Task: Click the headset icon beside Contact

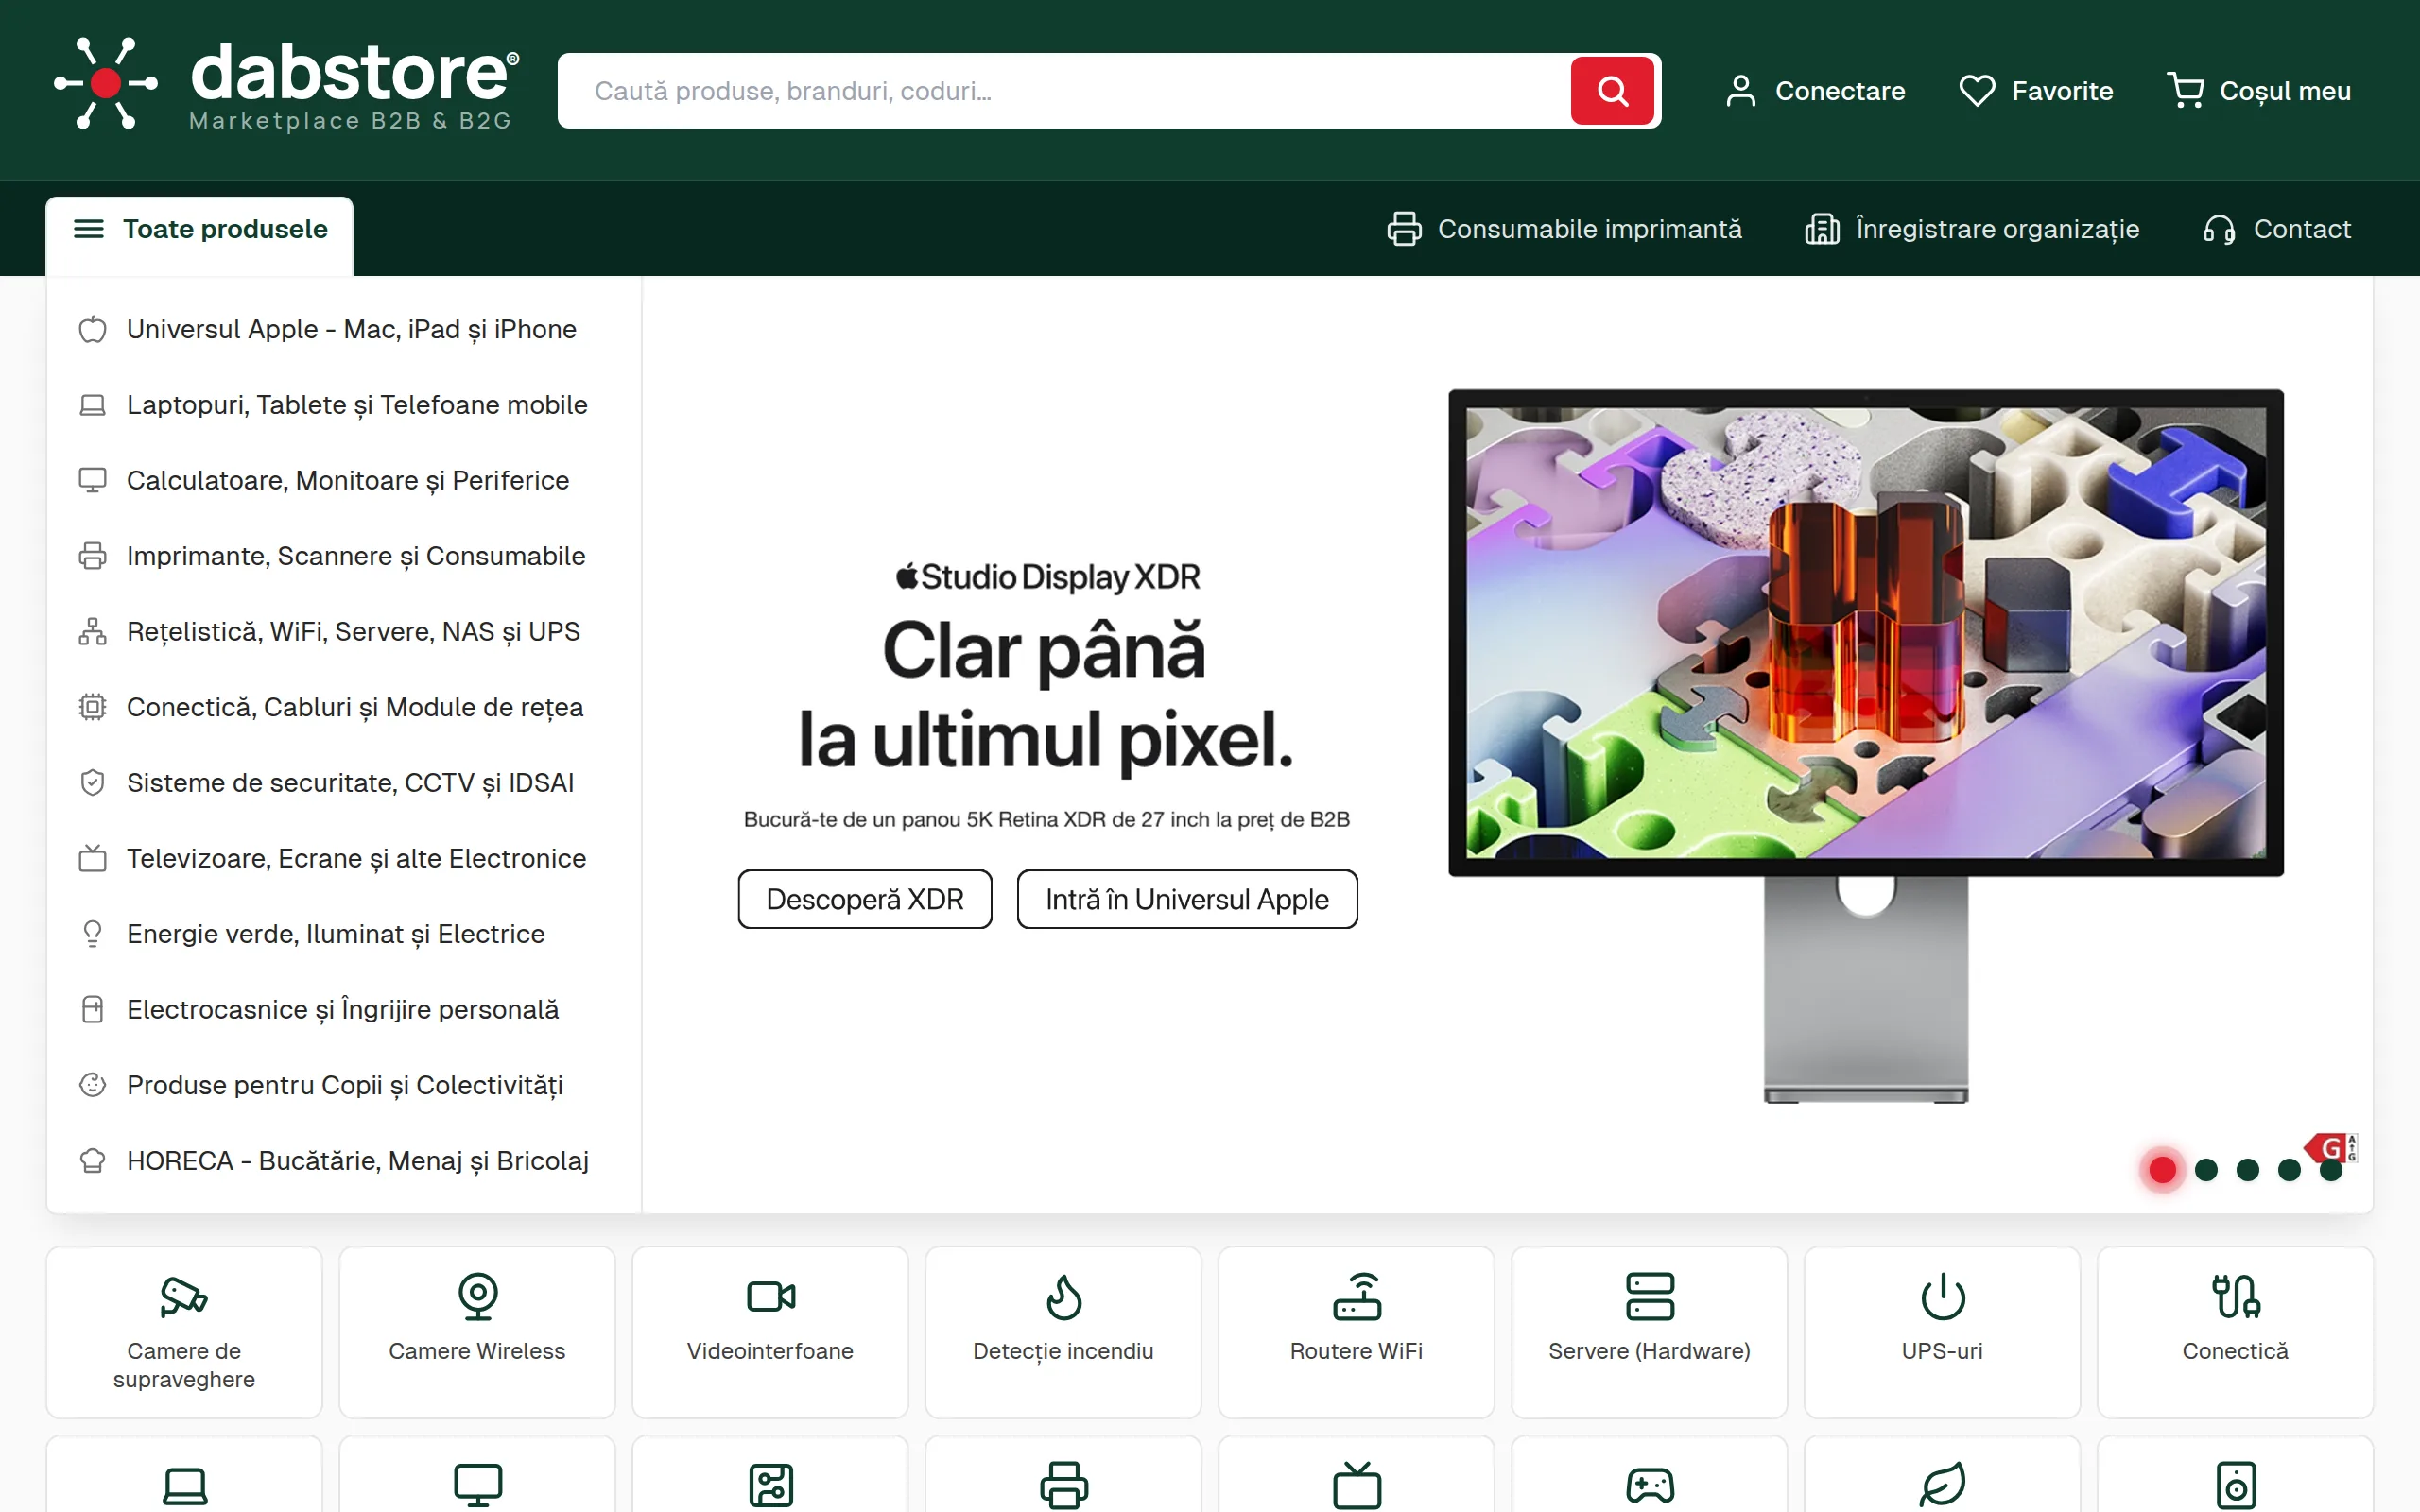Action: click(x=2219, y=229)
